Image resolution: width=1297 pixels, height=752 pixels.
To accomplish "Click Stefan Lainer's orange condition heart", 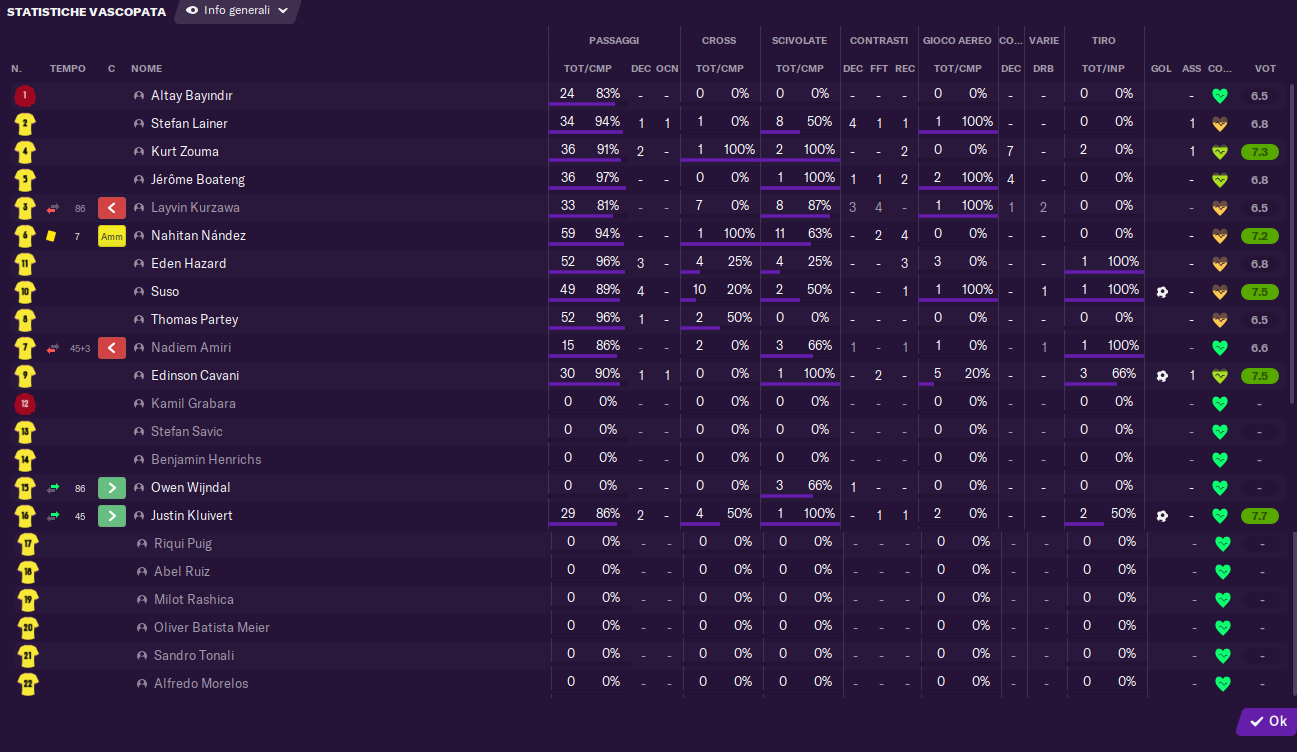I will (1219, 124).
